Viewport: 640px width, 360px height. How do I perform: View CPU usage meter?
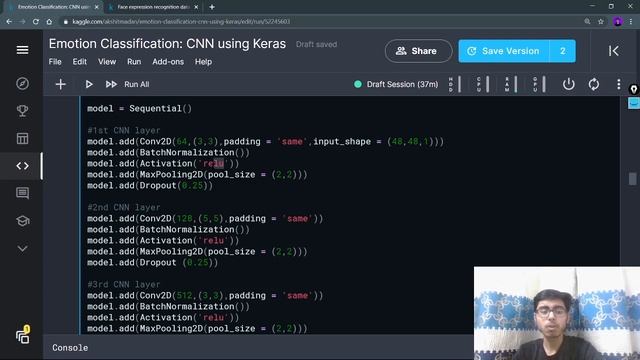click(x=483, y=84)
